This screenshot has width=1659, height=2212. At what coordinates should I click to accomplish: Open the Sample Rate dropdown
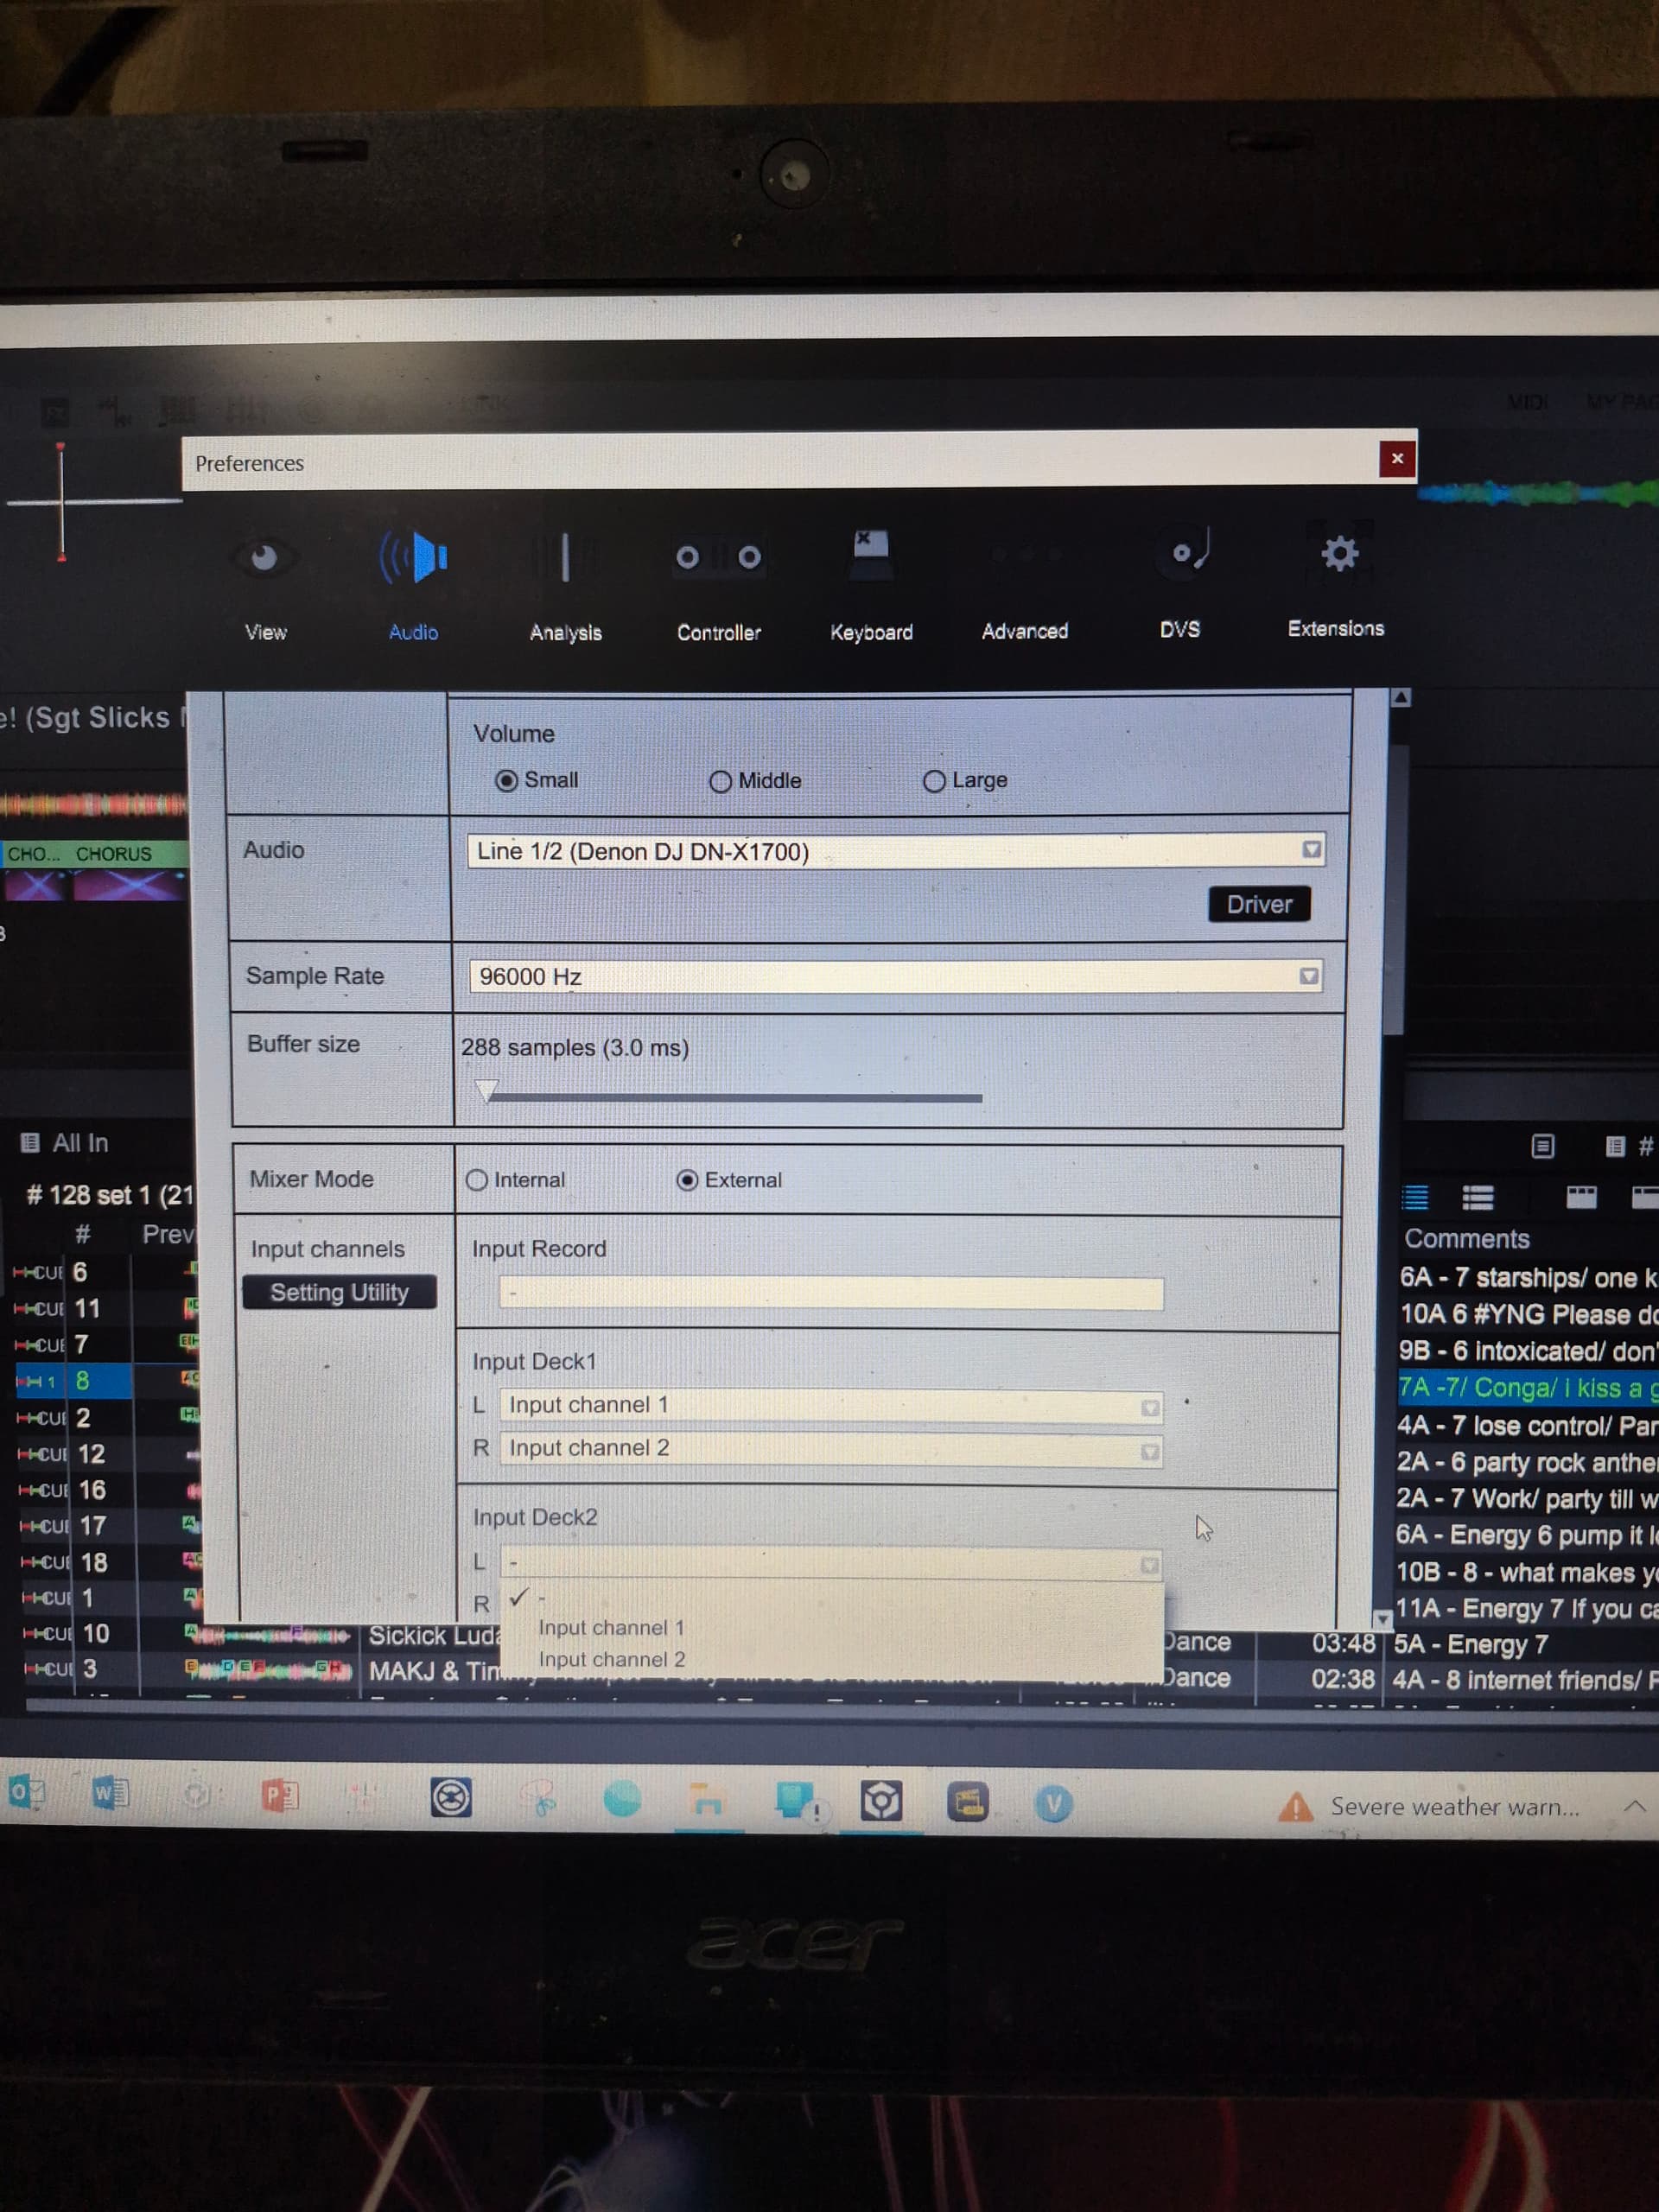(x=1308, y=976)
